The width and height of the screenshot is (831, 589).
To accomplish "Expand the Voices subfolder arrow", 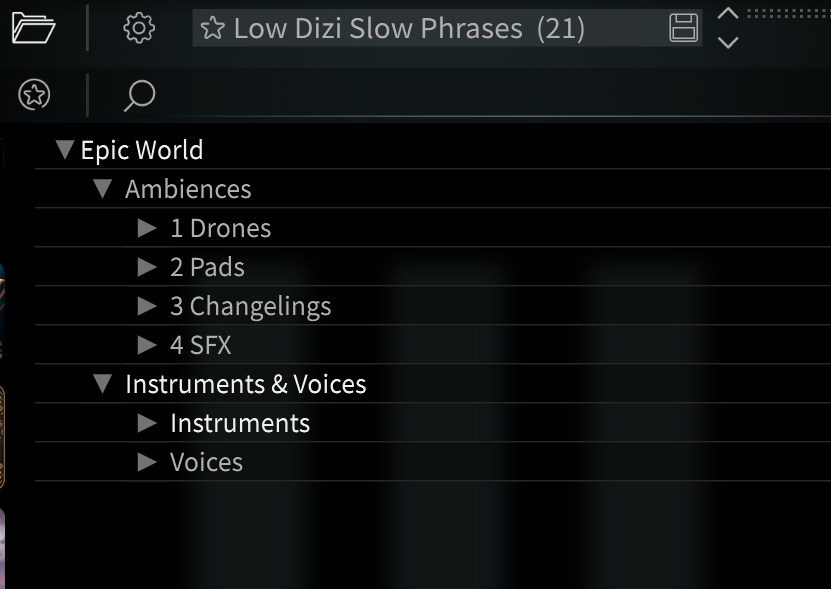I will (147, 462).
